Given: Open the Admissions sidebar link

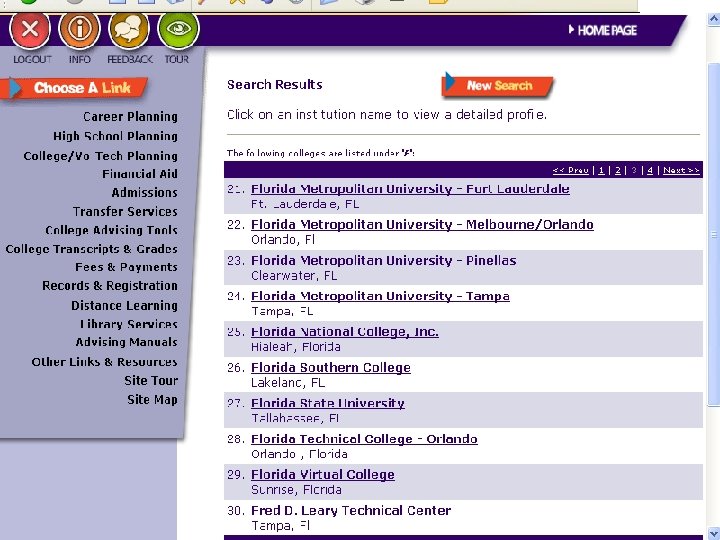Looking at the screenshot, I should (145, 192).
